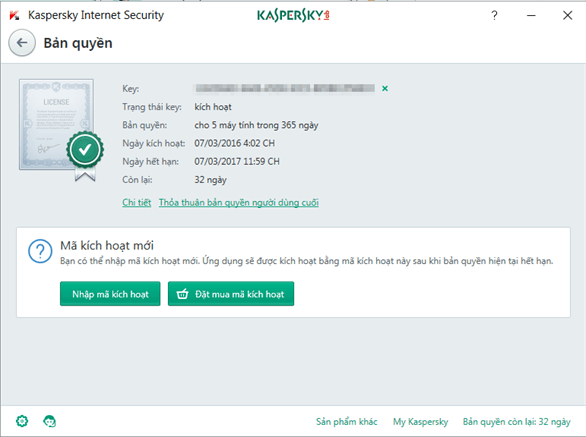Open Sản phẩm khác link
Screen dimensions: 586x437
346,422
